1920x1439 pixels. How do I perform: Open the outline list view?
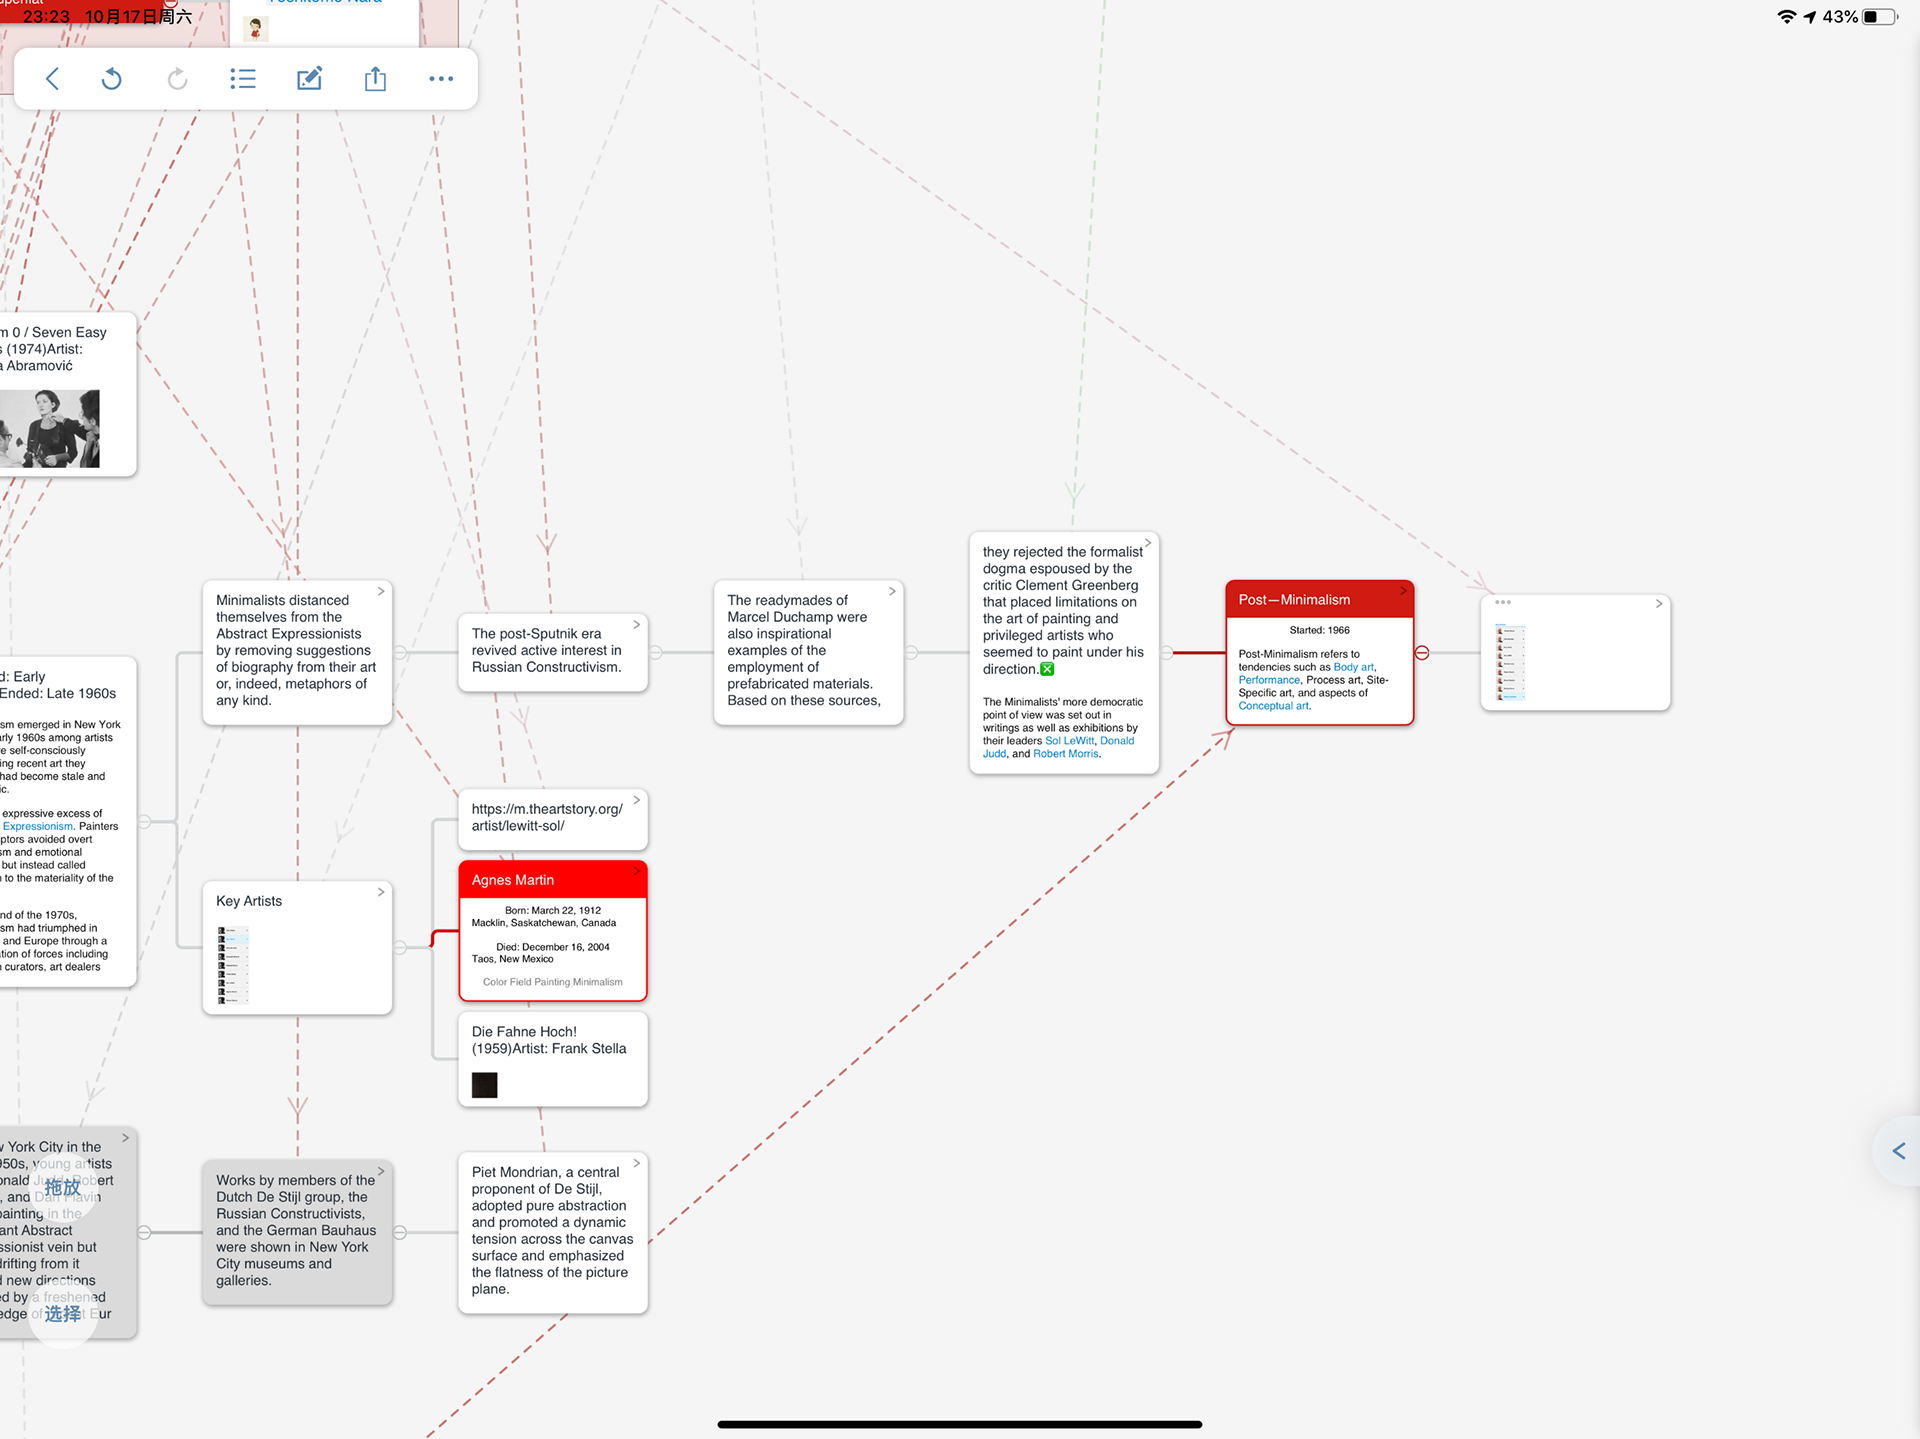point(243,79)
